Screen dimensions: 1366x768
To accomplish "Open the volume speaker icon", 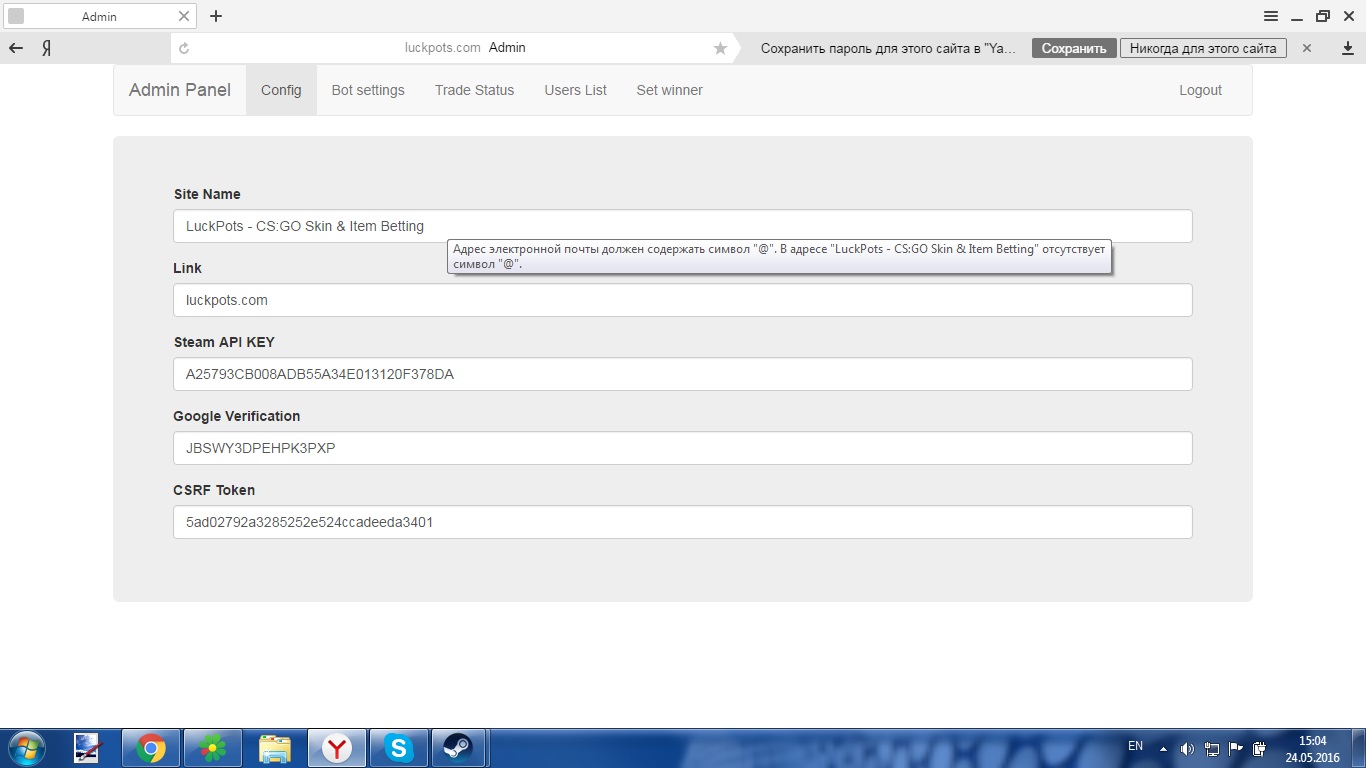I will coord(1187,749).
